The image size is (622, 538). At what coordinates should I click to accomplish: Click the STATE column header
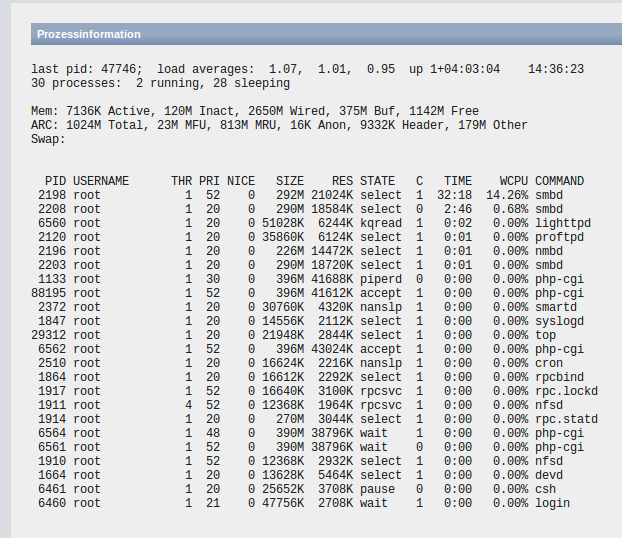pyautogui.click(x=378, y=181)
